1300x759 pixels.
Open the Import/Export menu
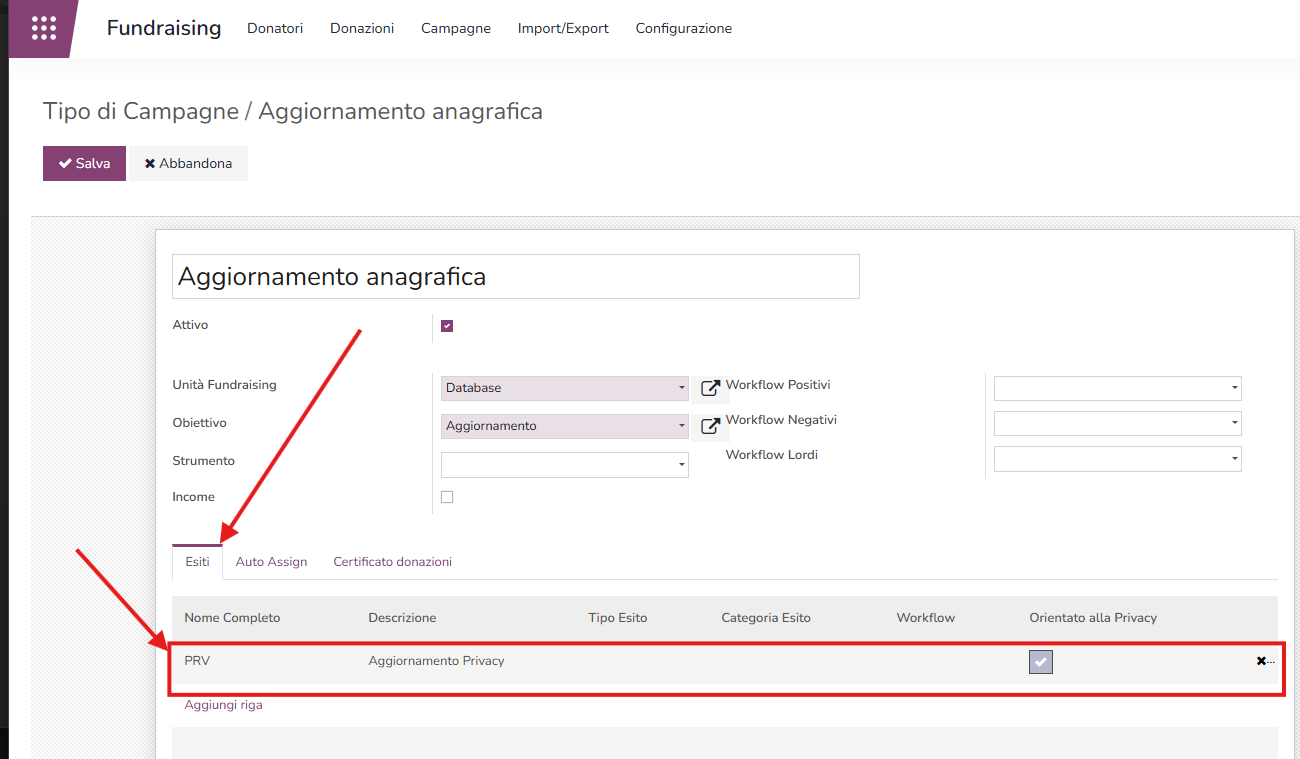pos(563,28)
